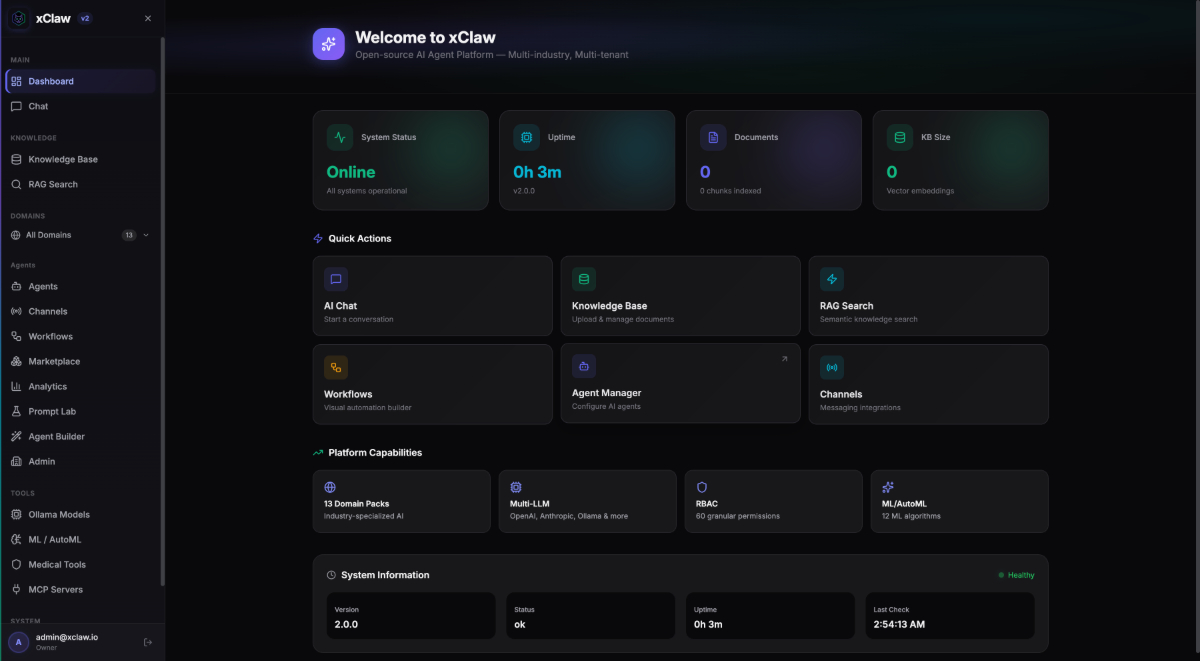Screen dimensions: 1200x661
Task: Click the sidebar vertical scrollbar
Action: pos(162,310)
